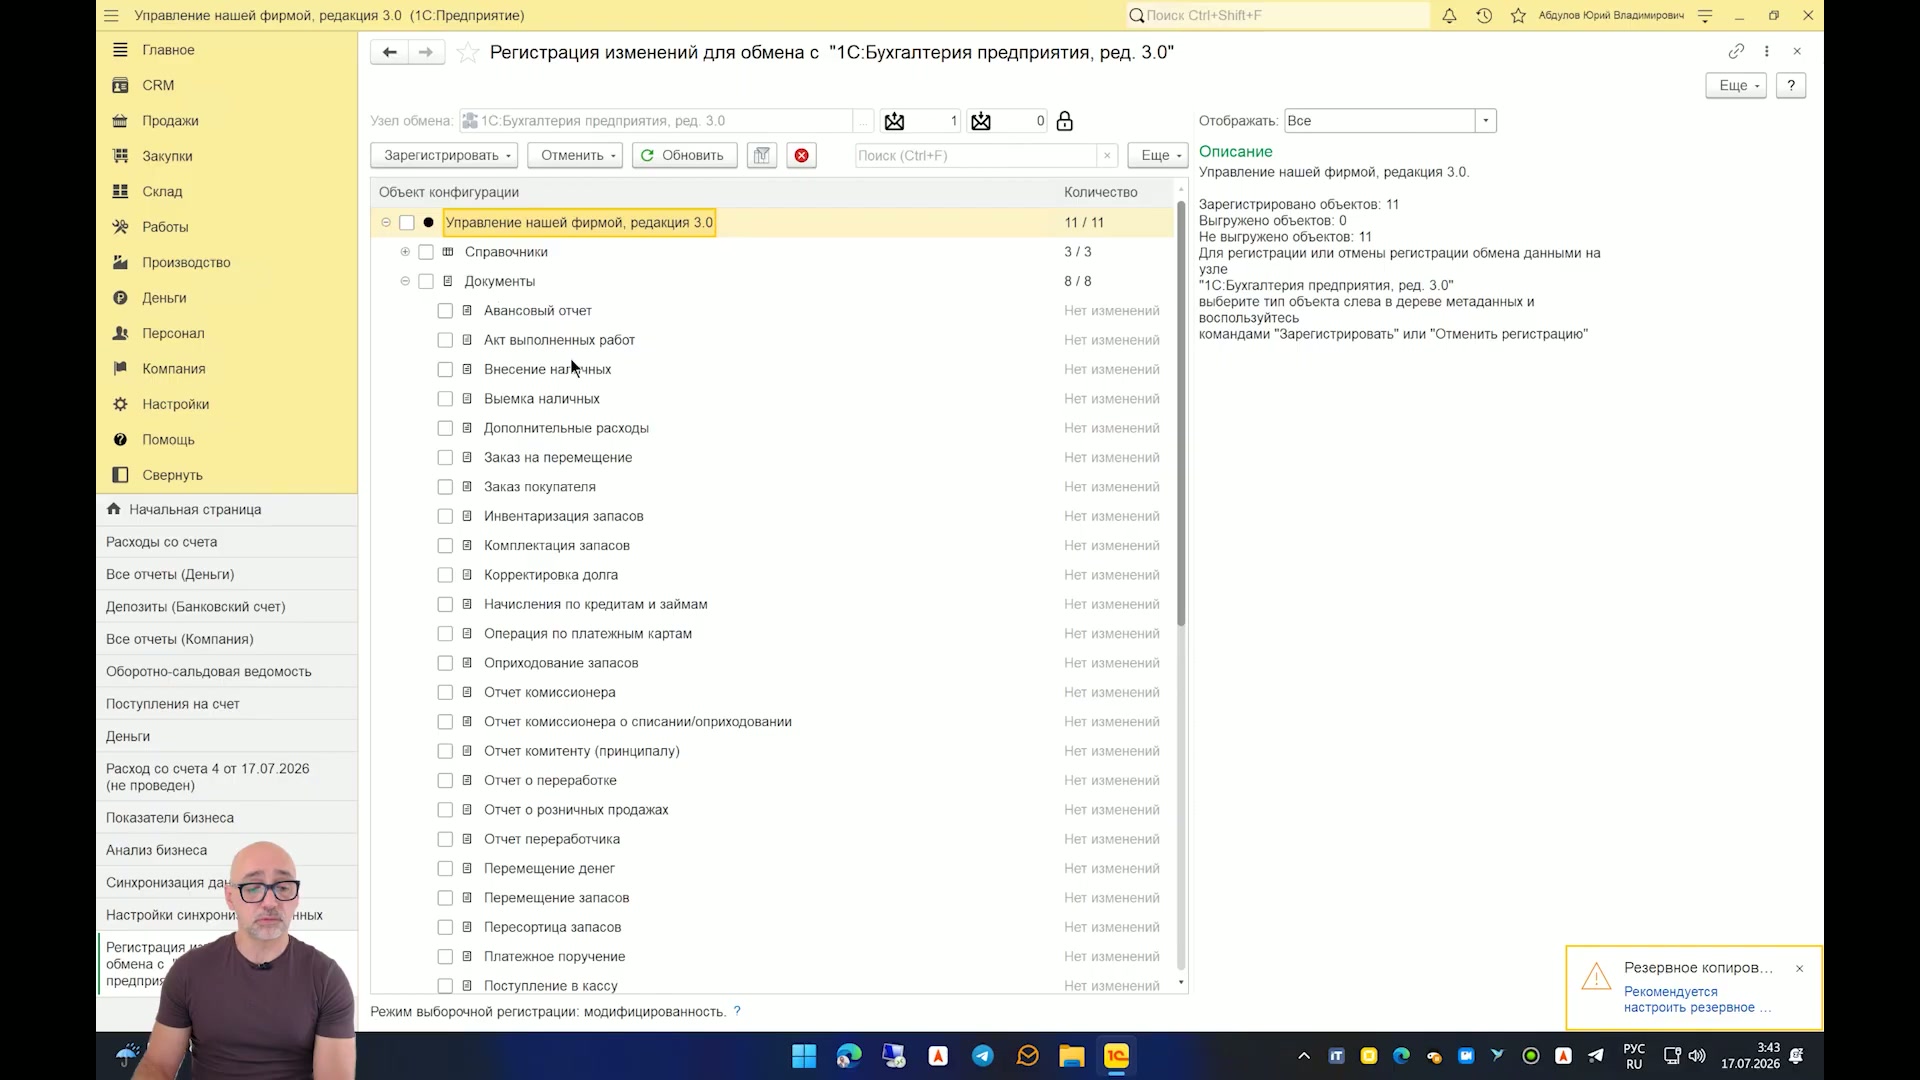Tick the Авансовый отчет checkbox
Image resolution: width=1920 pixels, height=1080 pixels.
coord(445,311)
